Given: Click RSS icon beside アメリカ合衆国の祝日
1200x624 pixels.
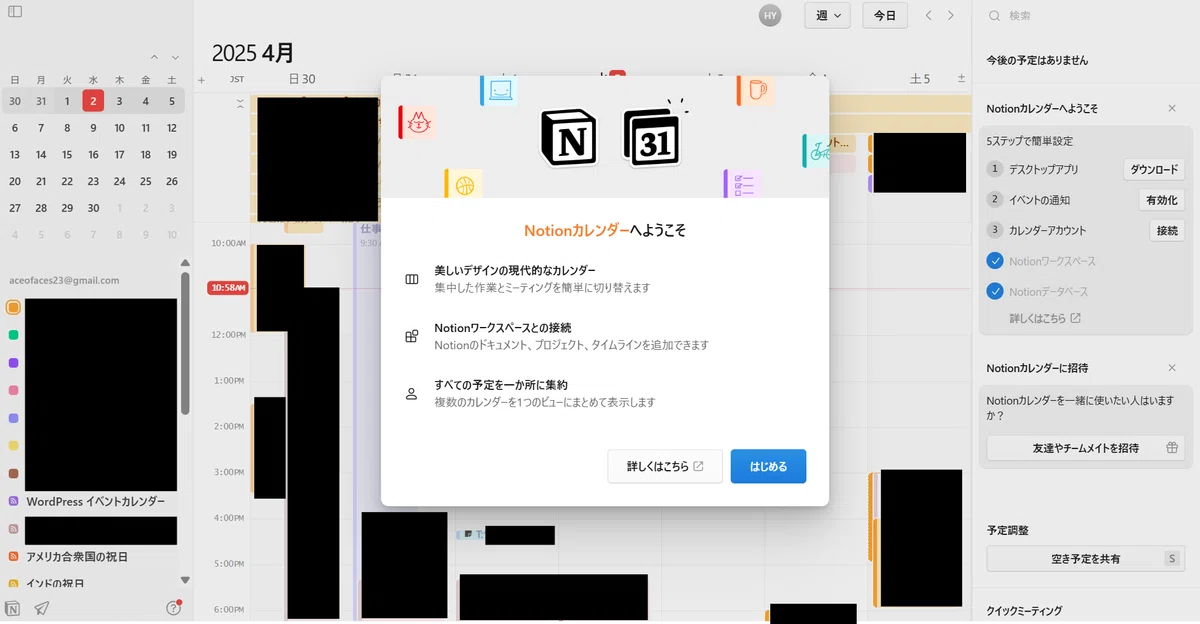Looking at the screenshot, I should 13,556.
